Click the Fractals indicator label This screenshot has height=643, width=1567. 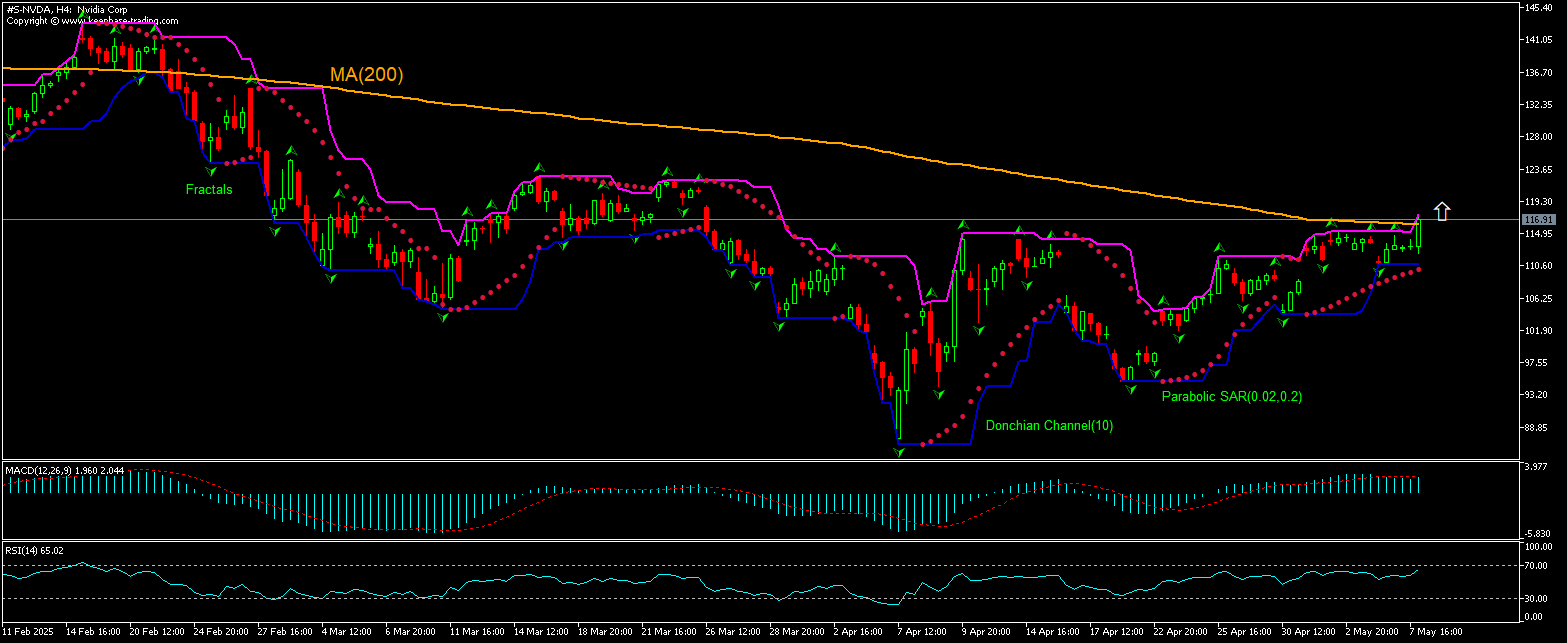(x=208, y=189)
